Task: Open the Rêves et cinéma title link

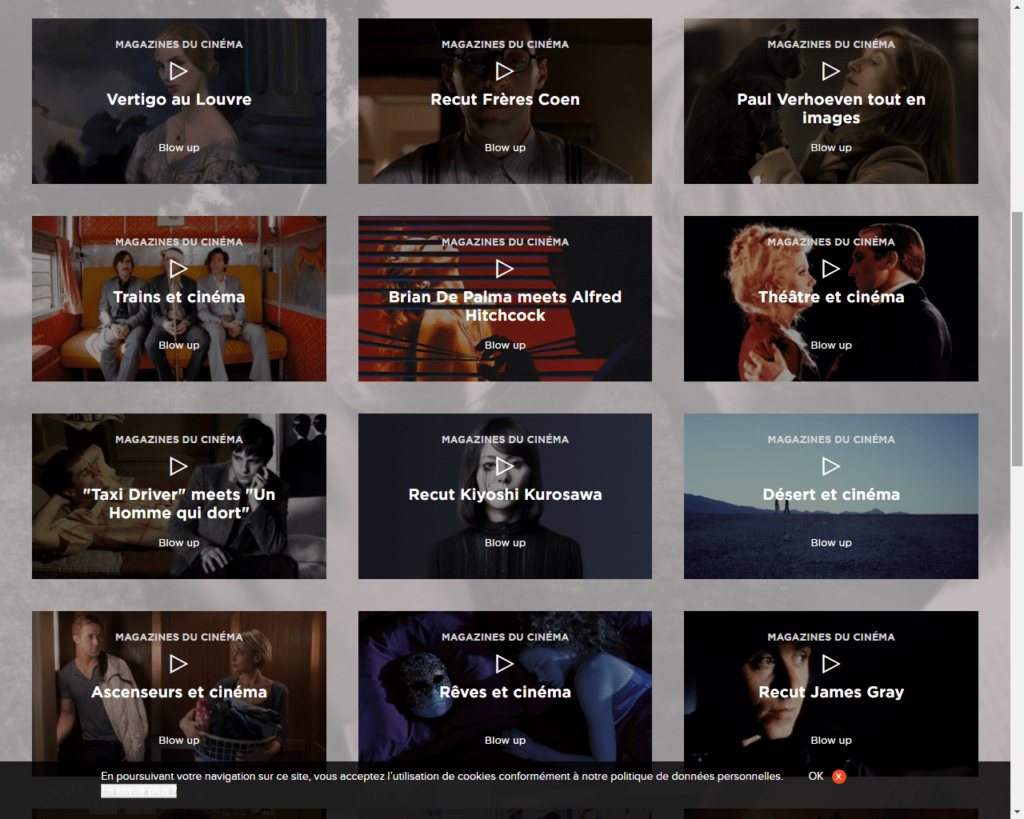Action: [505, 692]
